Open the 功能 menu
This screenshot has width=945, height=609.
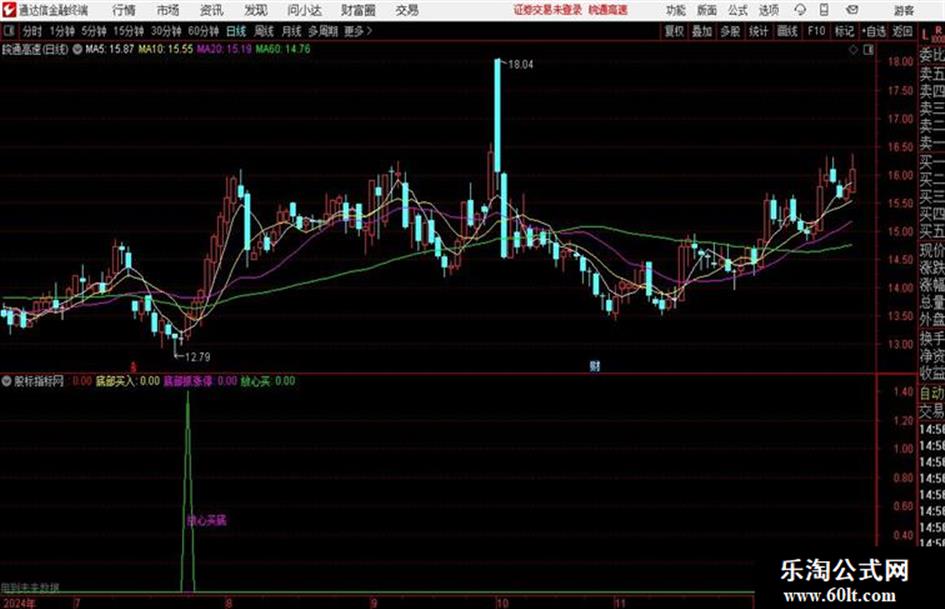pos(676,10)
